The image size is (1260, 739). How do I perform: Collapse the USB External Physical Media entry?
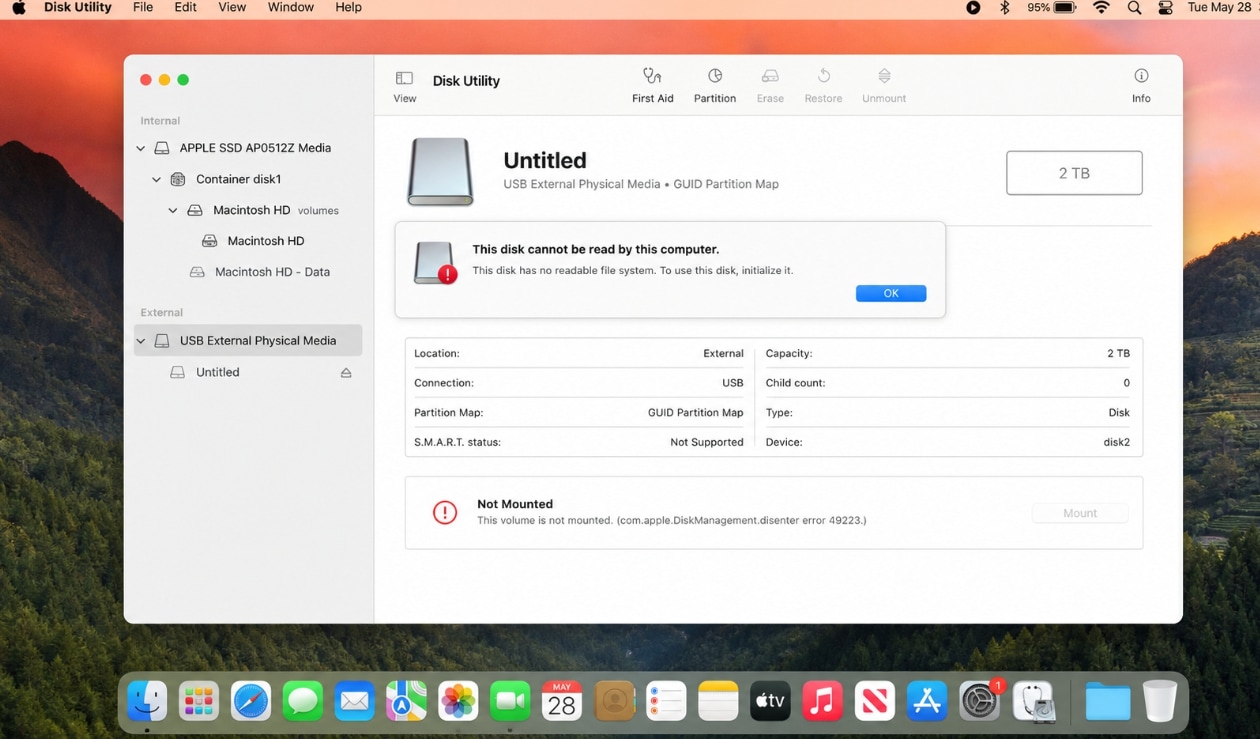[x=140, y=341]
